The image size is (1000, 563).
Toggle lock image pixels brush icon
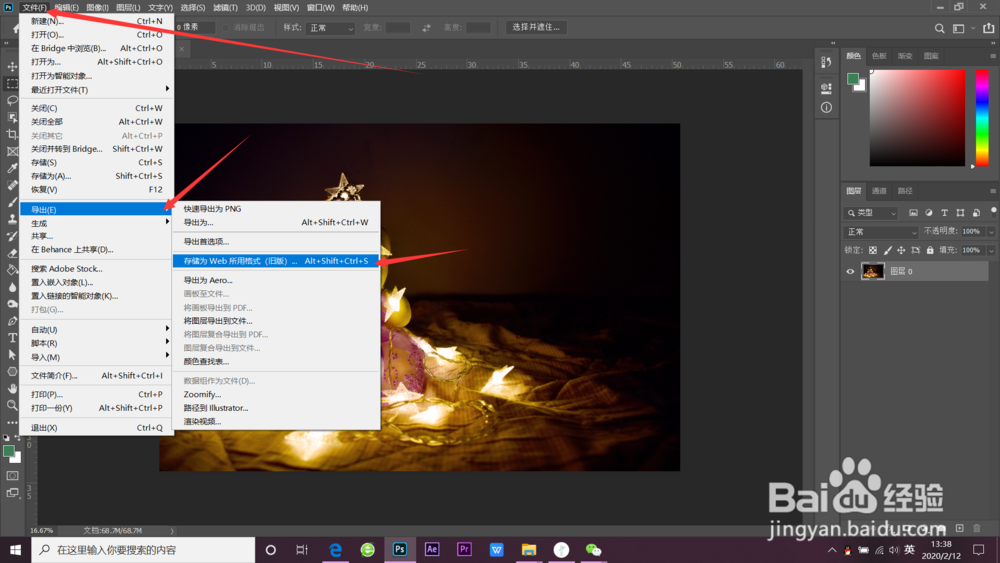coord(887,251)
